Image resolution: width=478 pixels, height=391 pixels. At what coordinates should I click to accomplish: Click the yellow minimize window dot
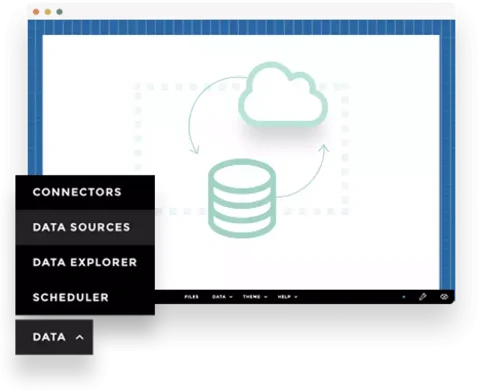(x=48, y=12)
